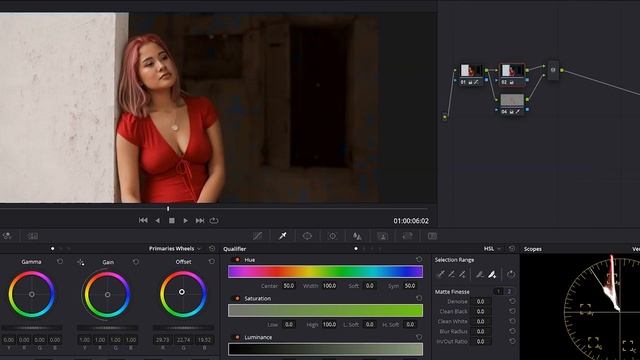This screenshot has width=640, height=360.
Task: Click the Hue spectrum bar
Action: (x=325, y=272)
